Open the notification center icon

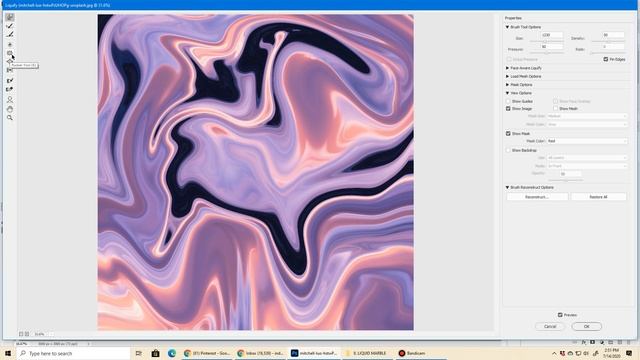[x=629, y=353]
